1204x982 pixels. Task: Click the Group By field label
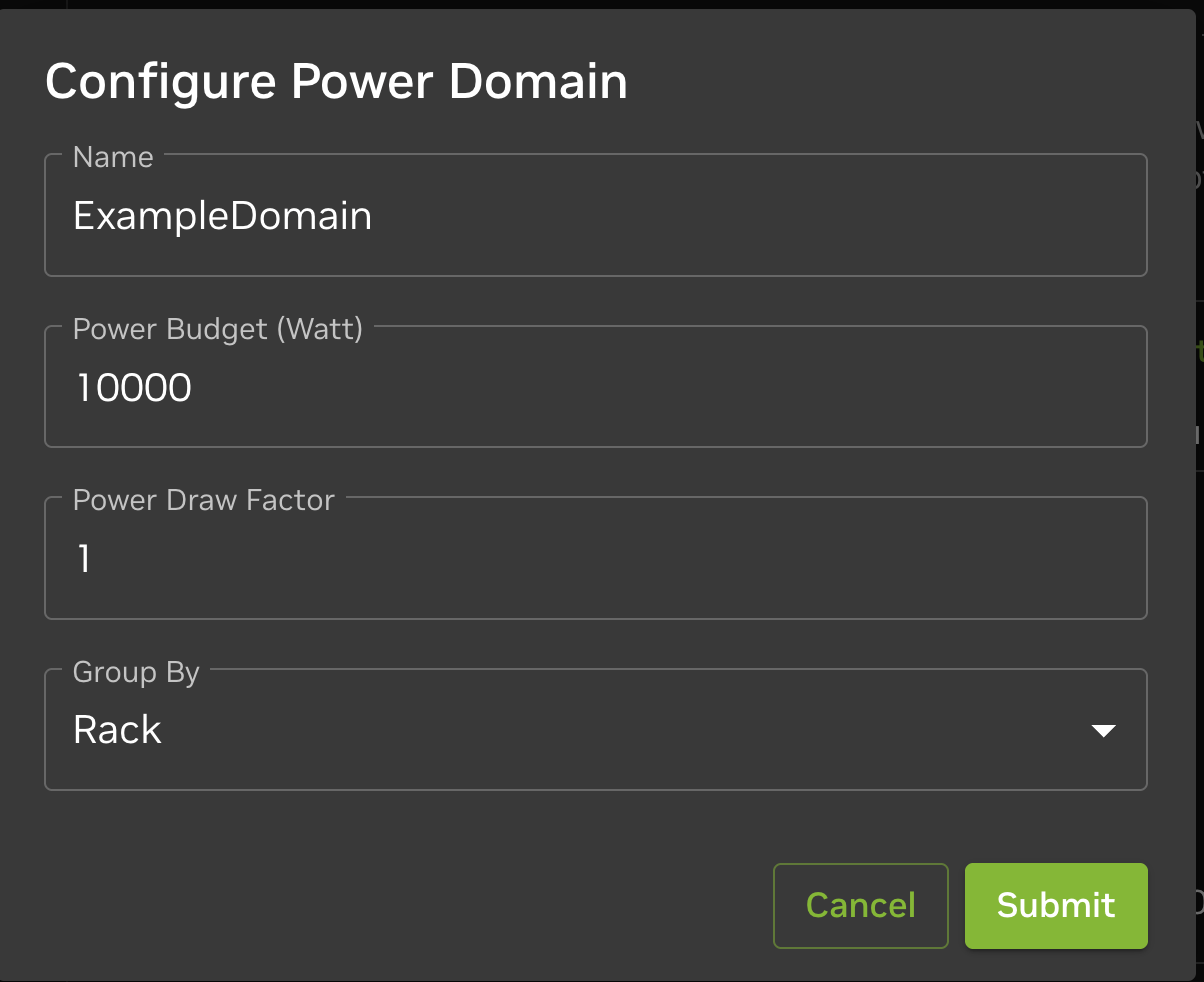pyautogui.click(x=136, y=672)
